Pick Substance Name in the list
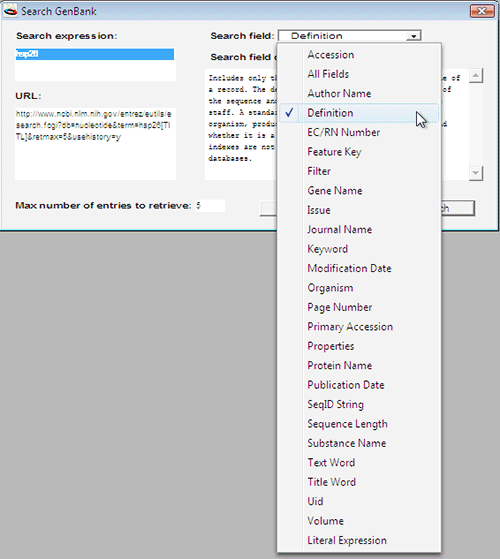The height and width of the screenshot is (559, 500). [359, 443]
